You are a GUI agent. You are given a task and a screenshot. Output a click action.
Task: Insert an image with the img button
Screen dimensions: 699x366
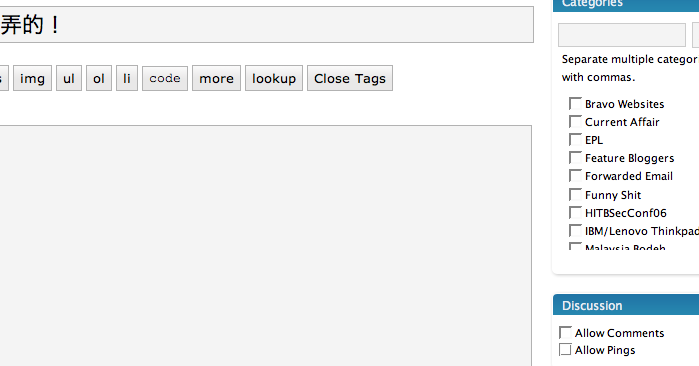tap(33, 78)
